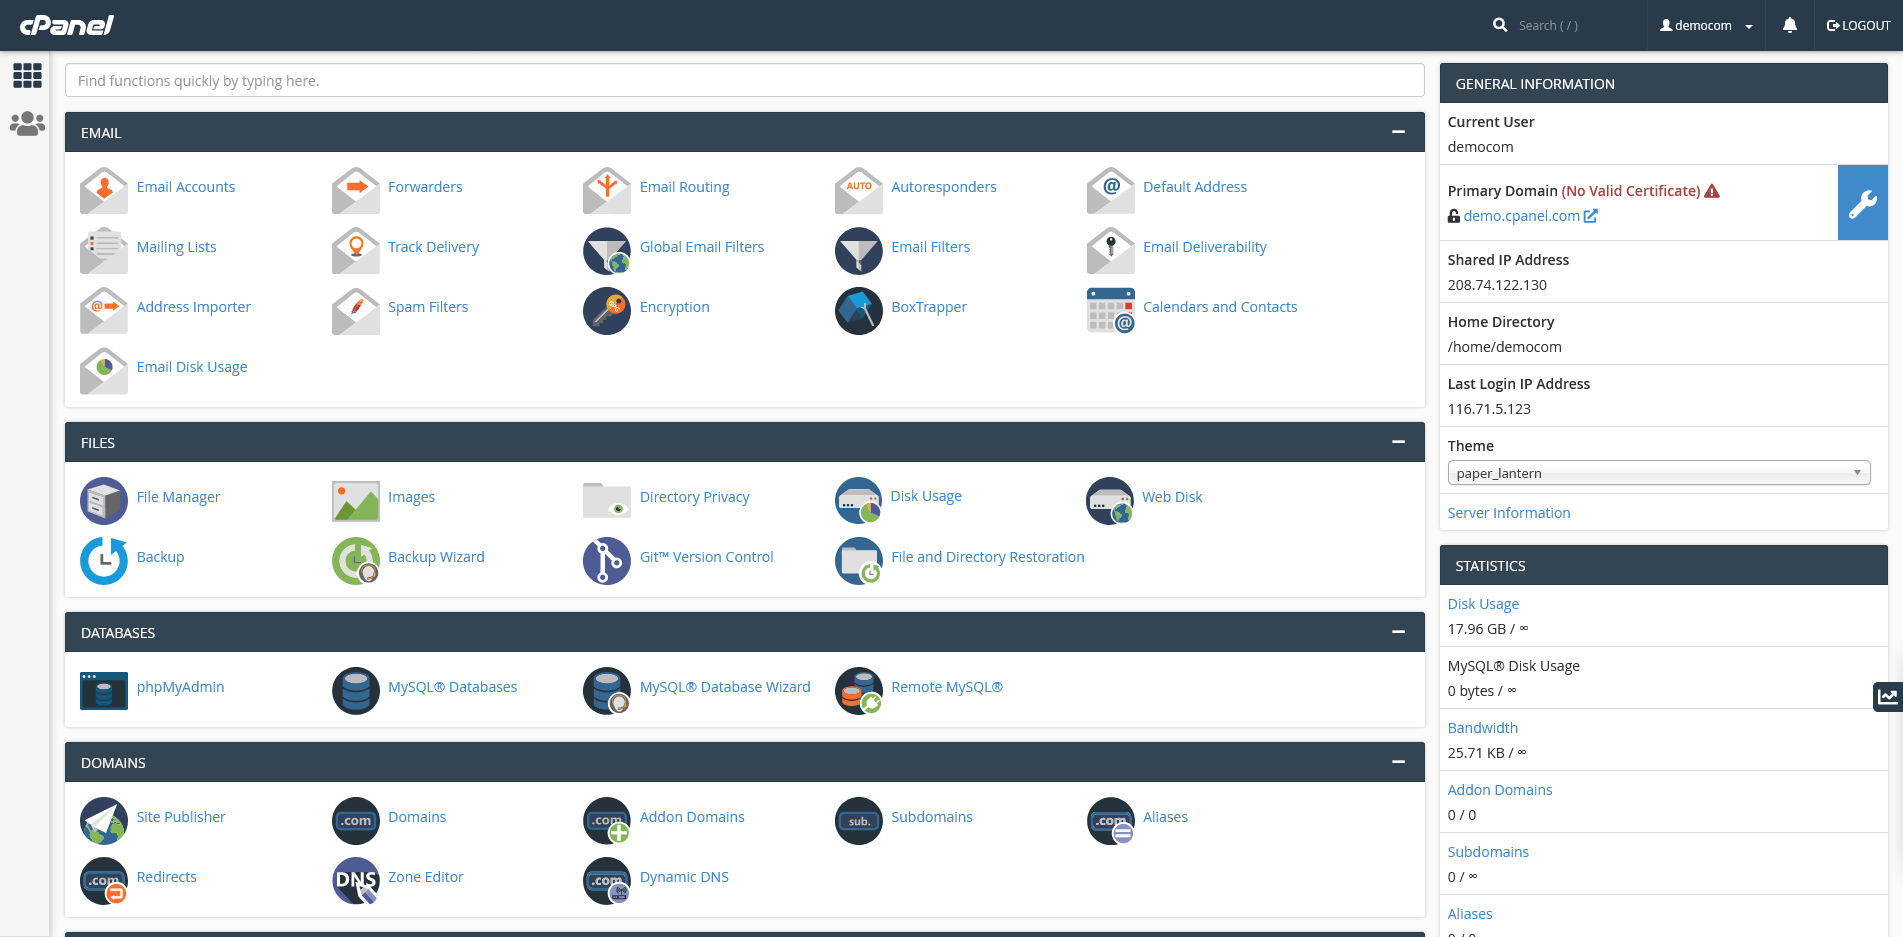Open the Remote MySQL link
Image resolution: width=1903 pixels, height=937 pixels.
pos(946,687)
